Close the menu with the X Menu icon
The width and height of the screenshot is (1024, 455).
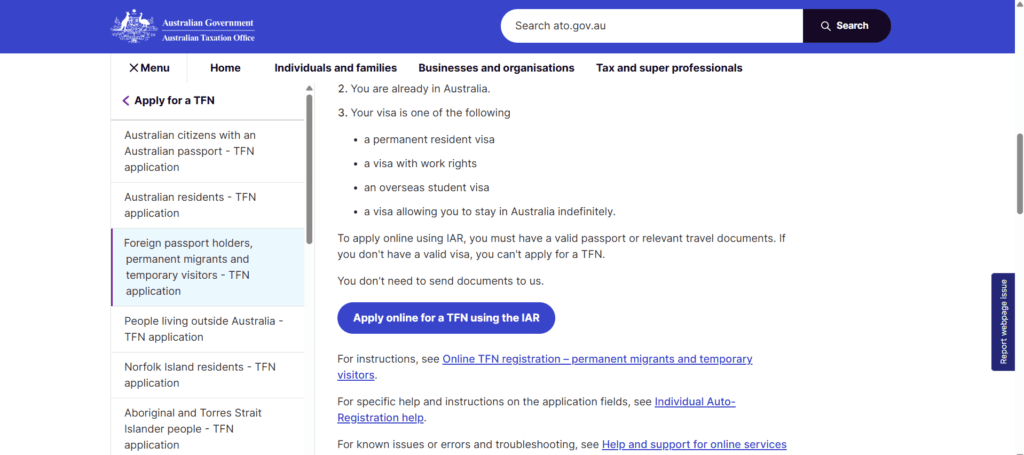tap(149, 68)
